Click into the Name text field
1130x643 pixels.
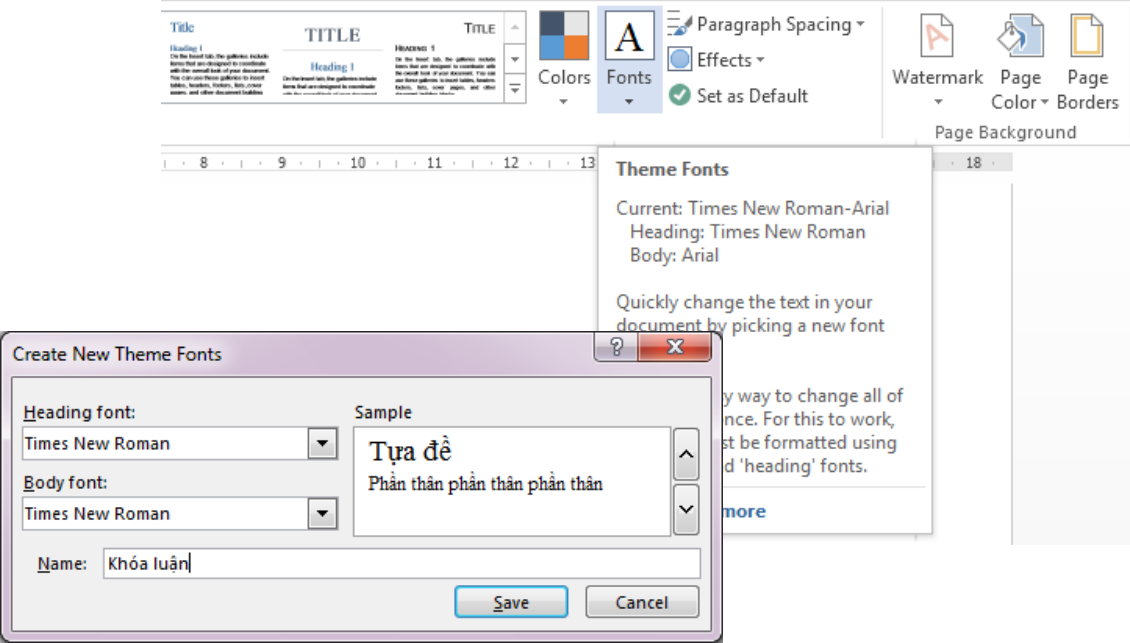(401, 563)
